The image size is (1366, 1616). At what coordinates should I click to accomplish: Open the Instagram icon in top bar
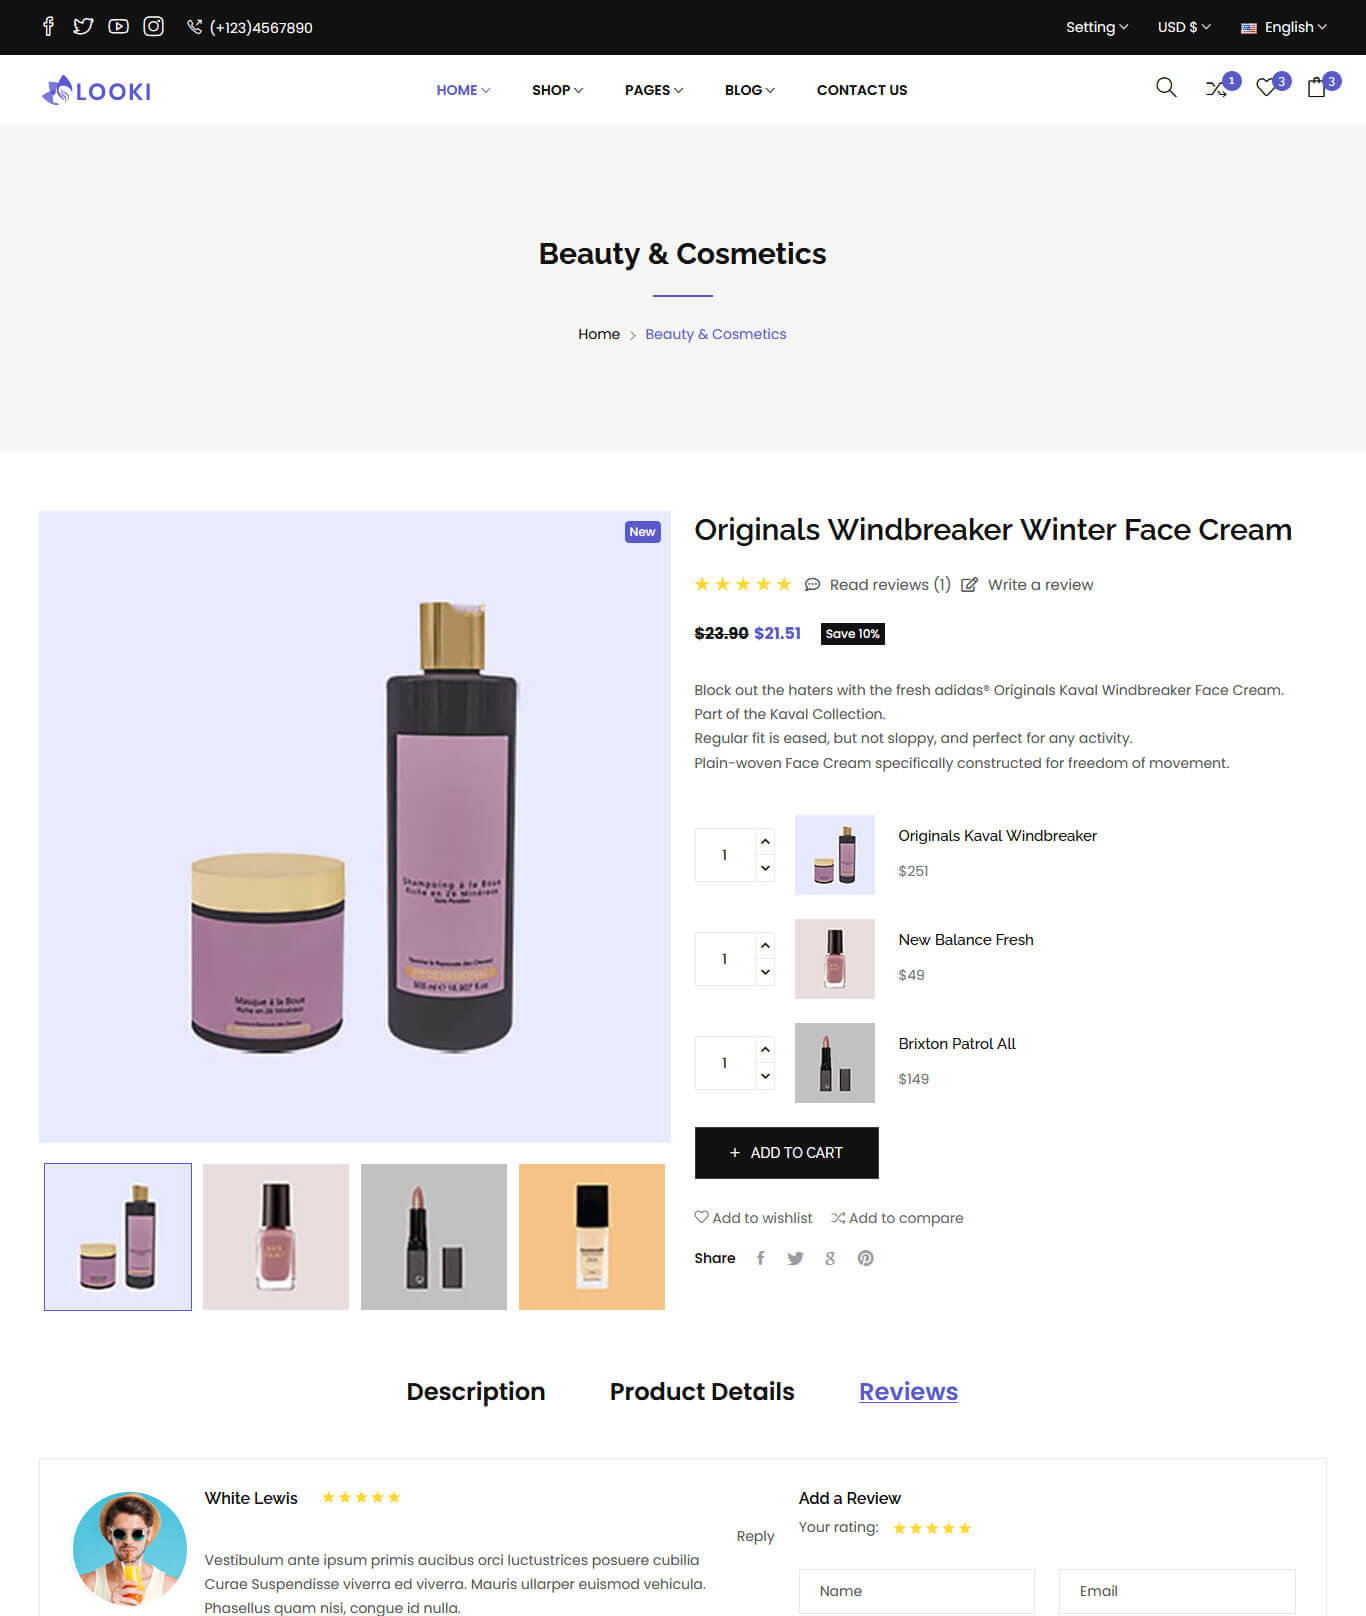153,27
